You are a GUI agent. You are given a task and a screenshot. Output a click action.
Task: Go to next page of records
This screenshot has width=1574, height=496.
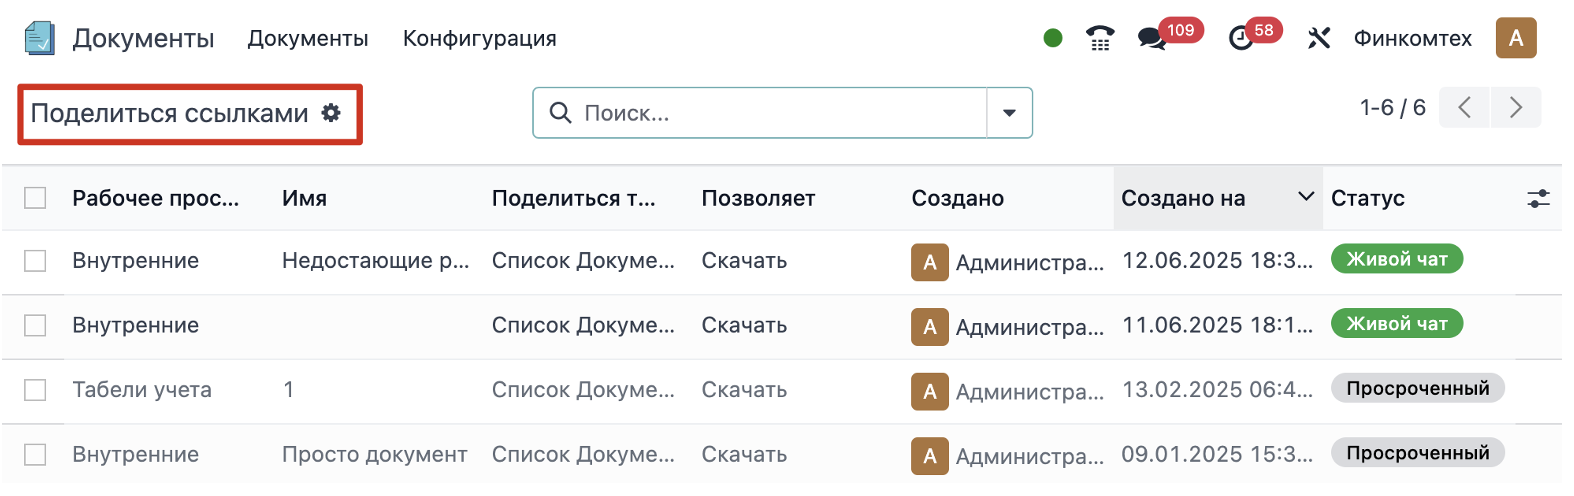coord(1515,108)
